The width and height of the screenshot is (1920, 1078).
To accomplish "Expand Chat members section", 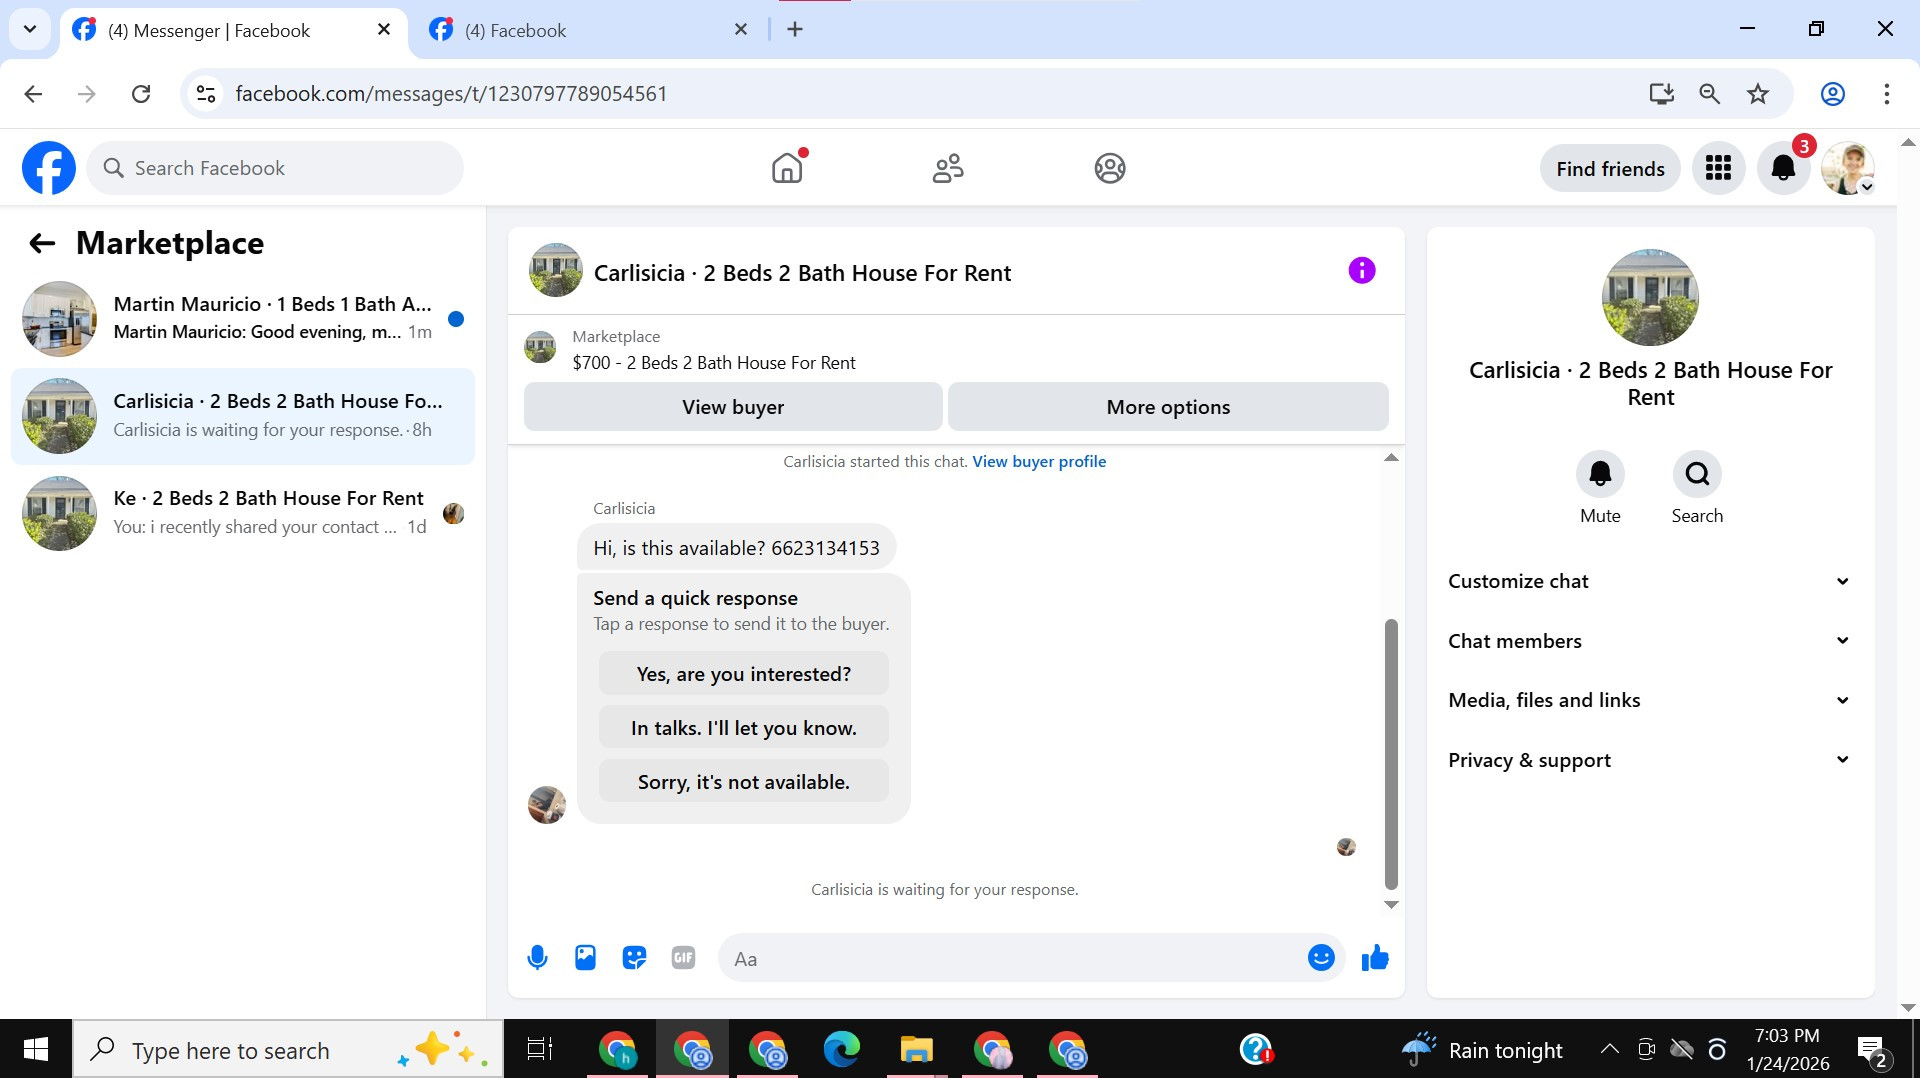I will (x=1650, y=641).
